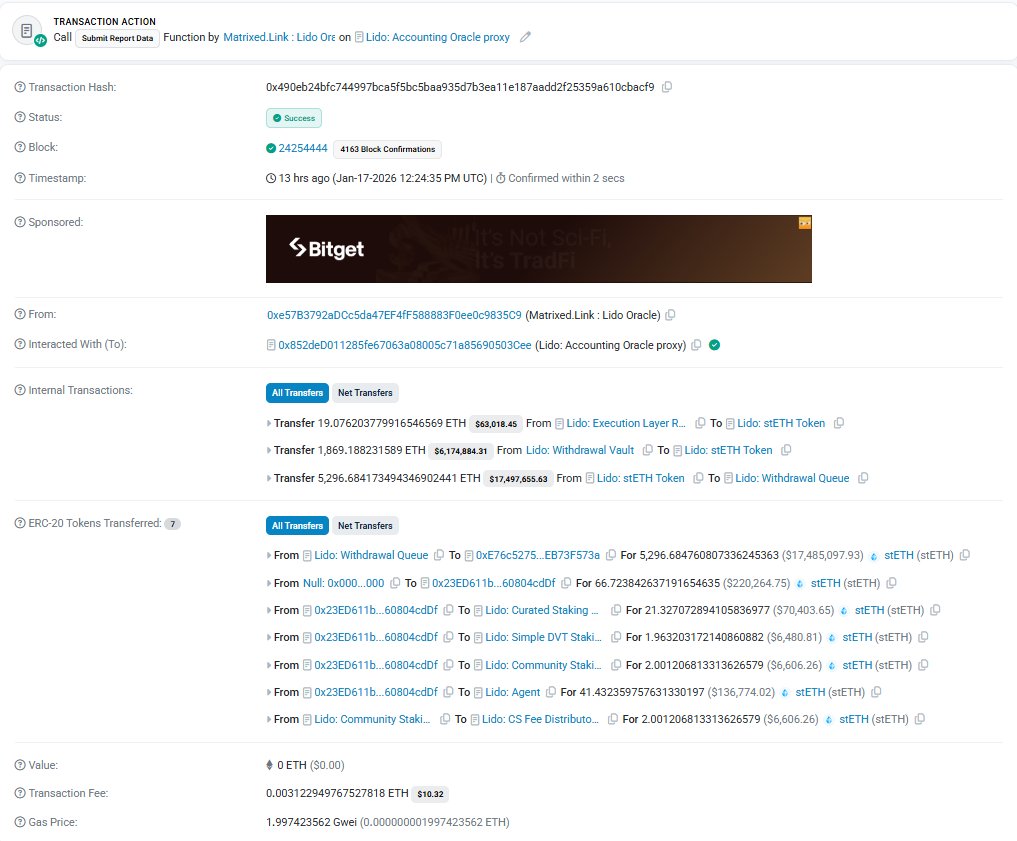The image size is (1017, 841).
Task: Copy Null: 0x000...000 address
Action: point(395,583)
